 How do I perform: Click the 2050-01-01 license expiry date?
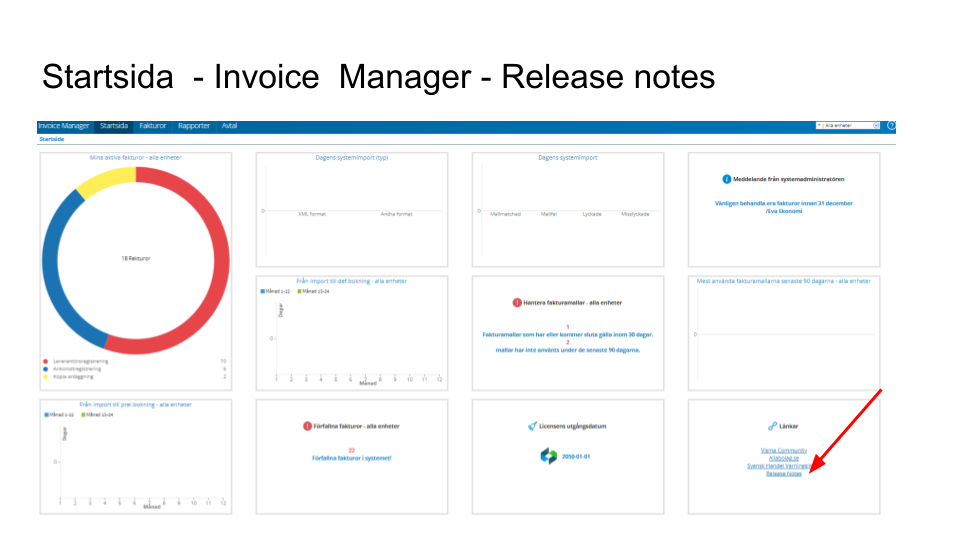coord(576,457)
